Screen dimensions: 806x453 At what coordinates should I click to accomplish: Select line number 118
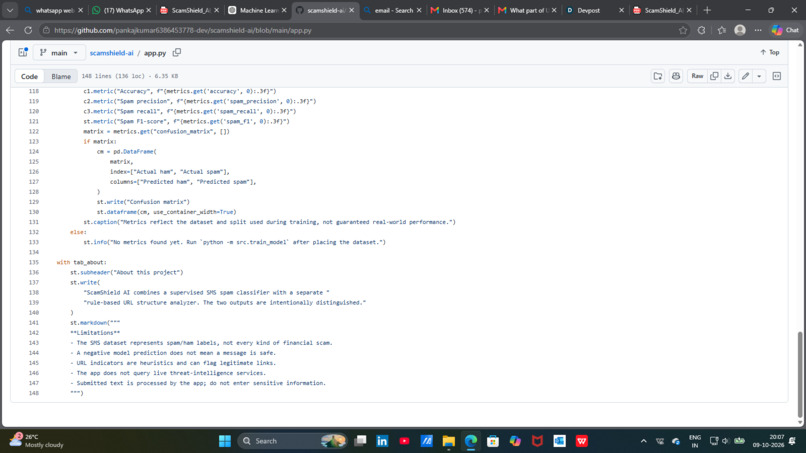pos(34,91)
